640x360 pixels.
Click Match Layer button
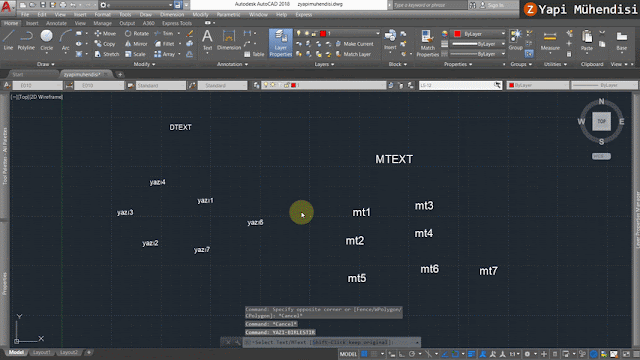tap(353, 54)
